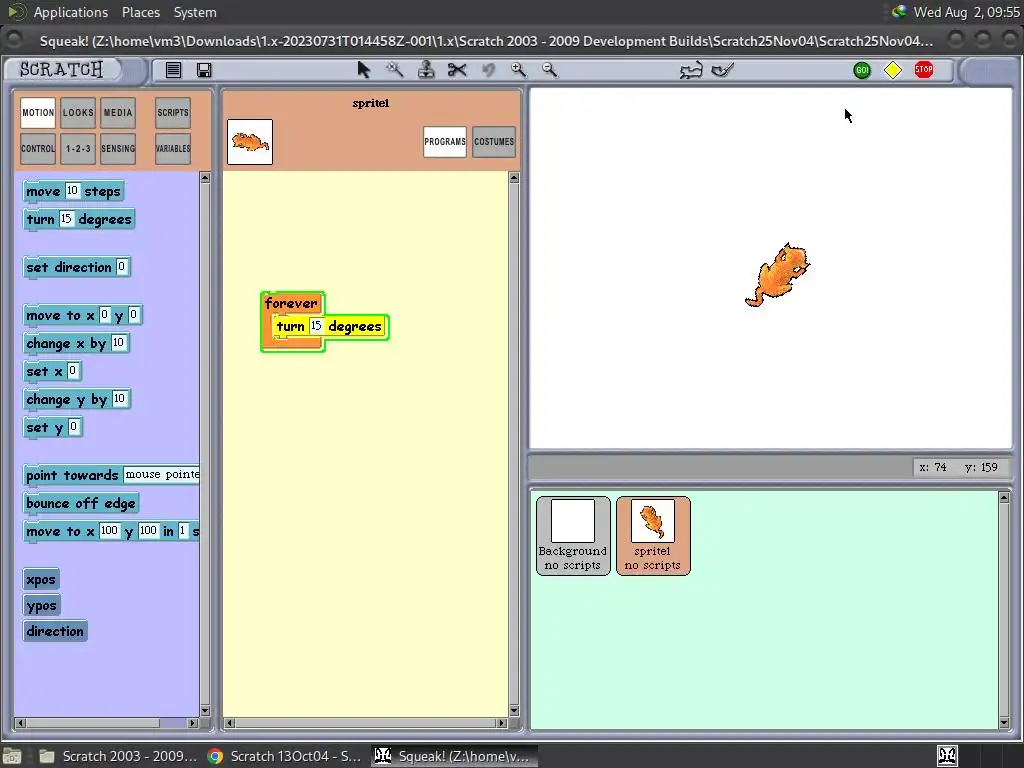This screenshot has width=1024, height=768.
Task: Select the Background thumbnail in sprite list
Action: pyautogui.click(x=573, y=536)
